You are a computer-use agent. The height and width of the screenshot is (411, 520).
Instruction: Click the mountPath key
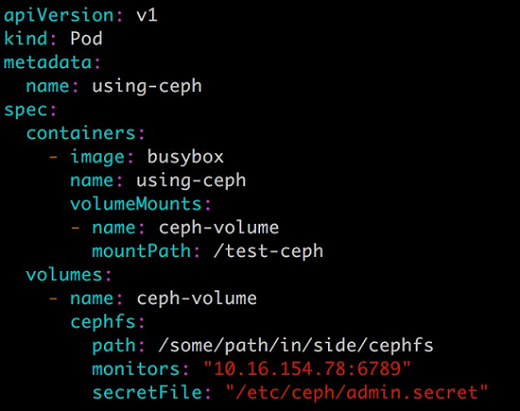(x=141, y=251)
